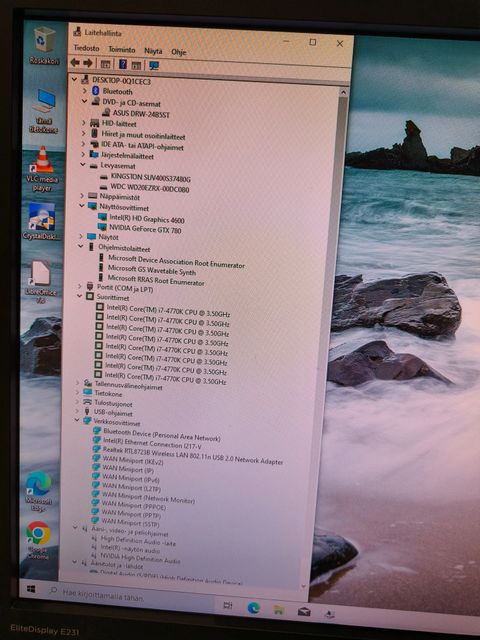Click the File Explorer taskbar icon

tap(279, 610)
